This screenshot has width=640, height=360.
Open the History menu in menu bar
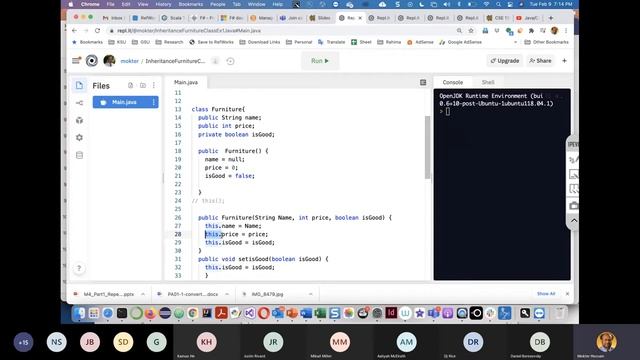point(163,4)
